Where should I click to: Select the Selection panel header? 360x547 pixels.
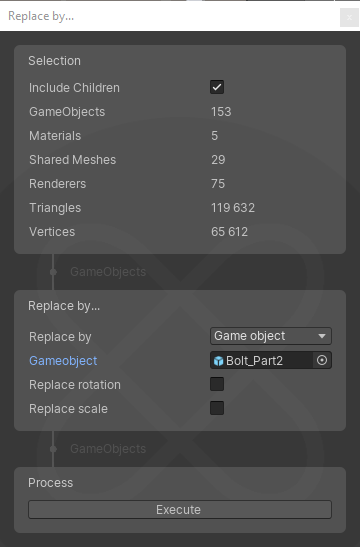(x=54, y=61)
